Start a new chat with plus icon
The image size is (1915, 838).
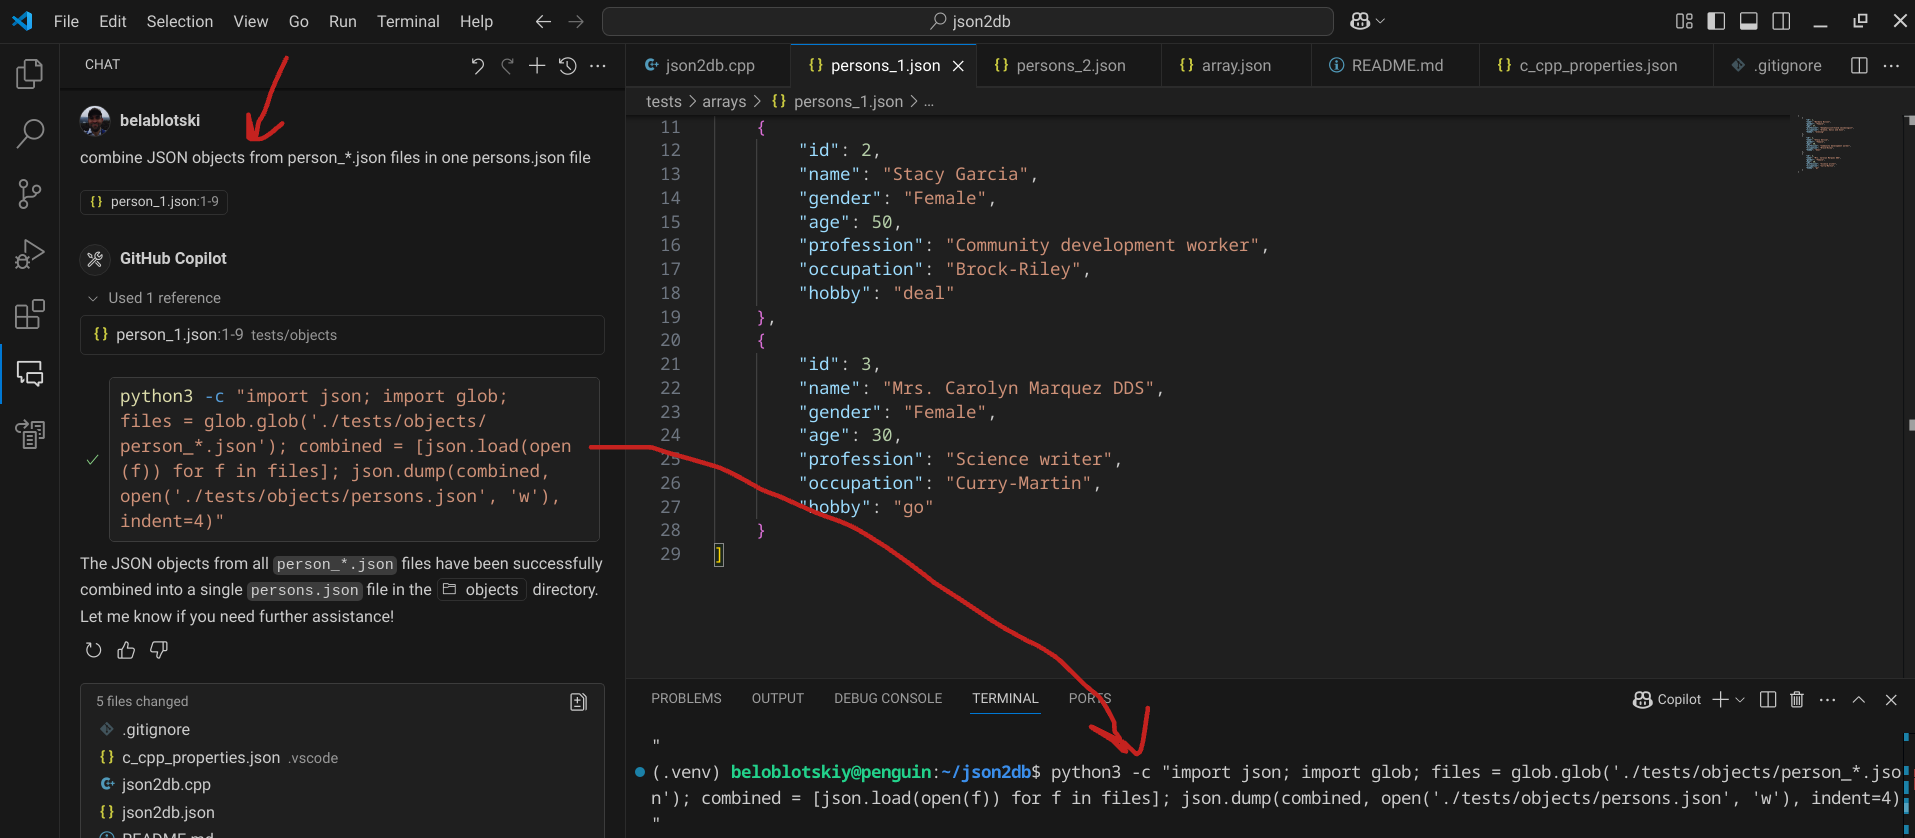click(537, 65)
